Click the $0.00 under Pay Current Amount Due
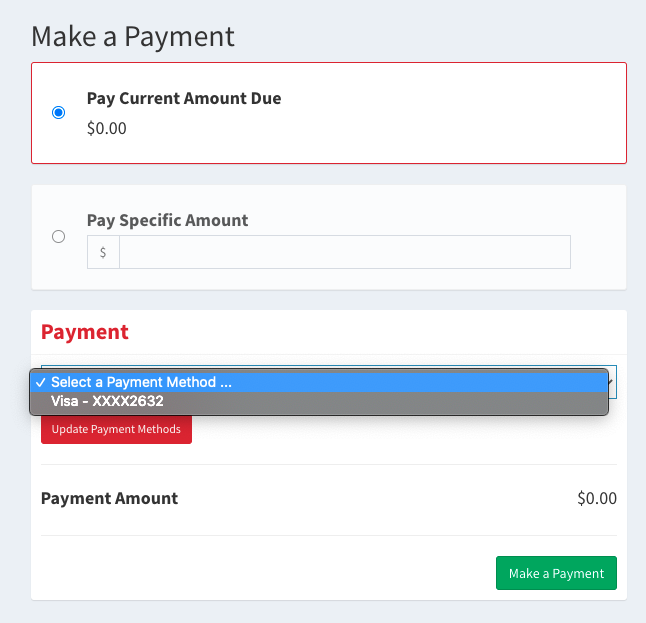Image resolution: width=646 pixels, height=623 pixels. point(107,128)
